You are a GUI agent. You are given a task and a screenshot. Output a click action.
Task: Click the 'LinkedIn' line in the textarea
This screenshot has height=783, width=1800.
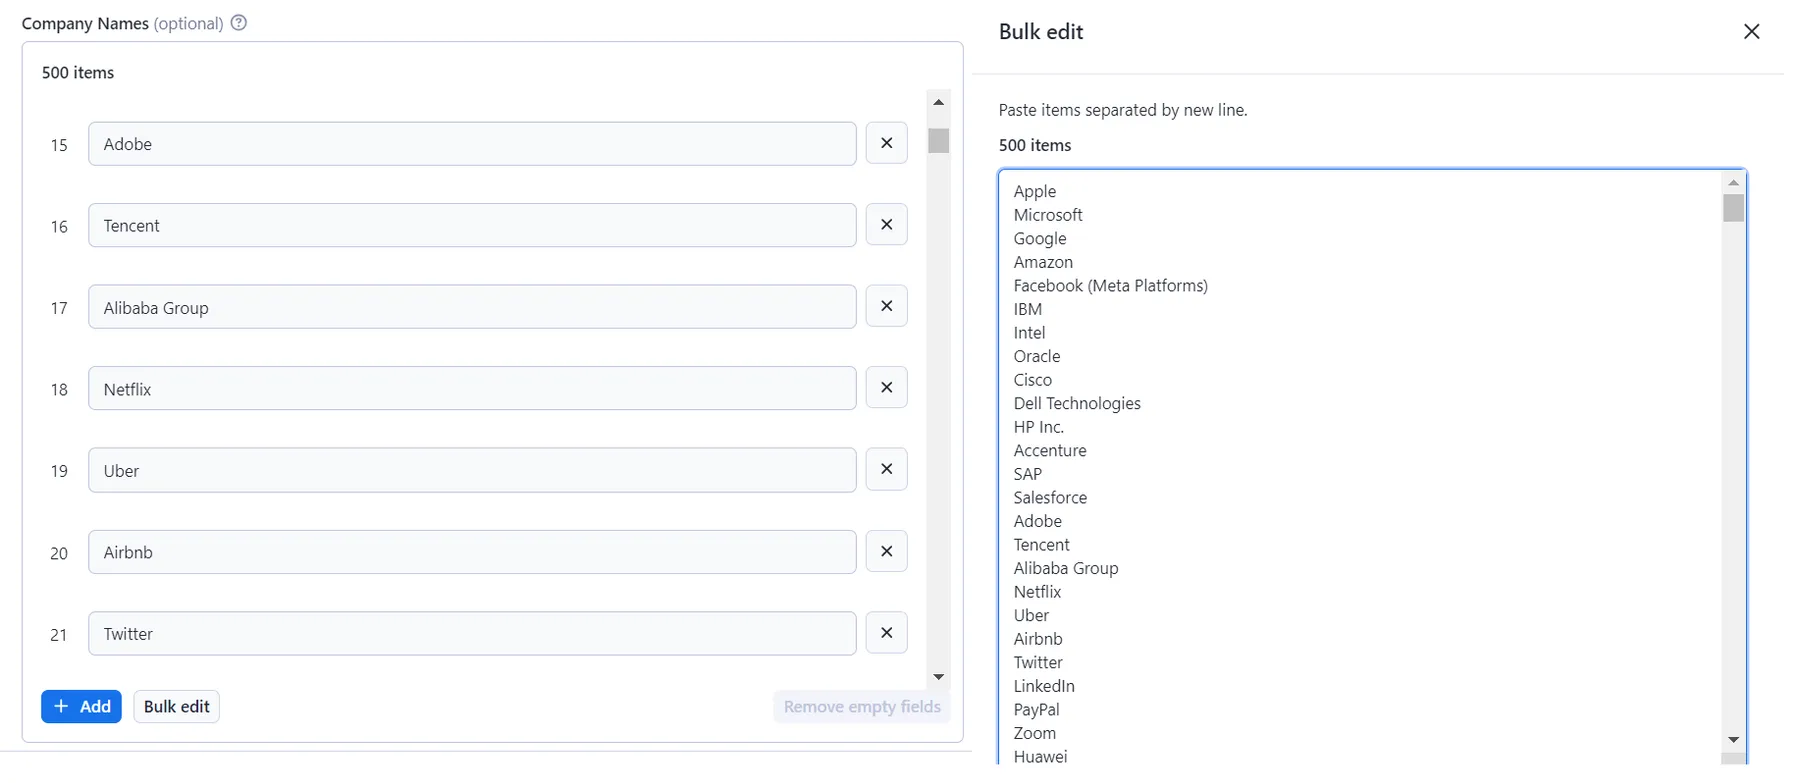(x=1044, y=686)
